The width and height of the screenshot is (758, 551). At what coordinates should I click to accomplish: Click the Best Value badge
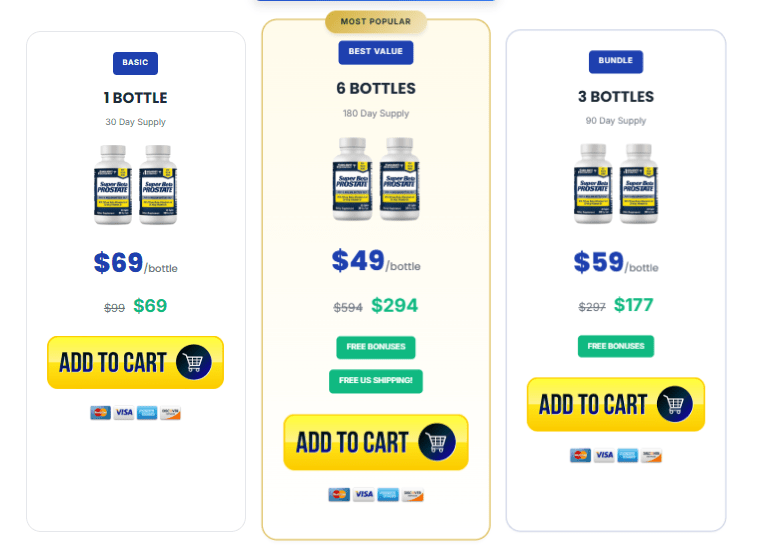coord(376,52)
